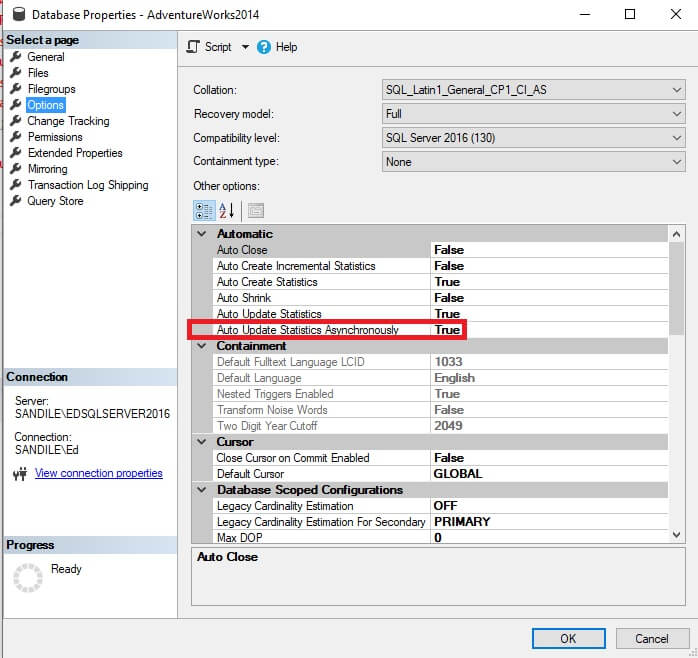Click the property grid scroll-down arrow

point(676,535)
